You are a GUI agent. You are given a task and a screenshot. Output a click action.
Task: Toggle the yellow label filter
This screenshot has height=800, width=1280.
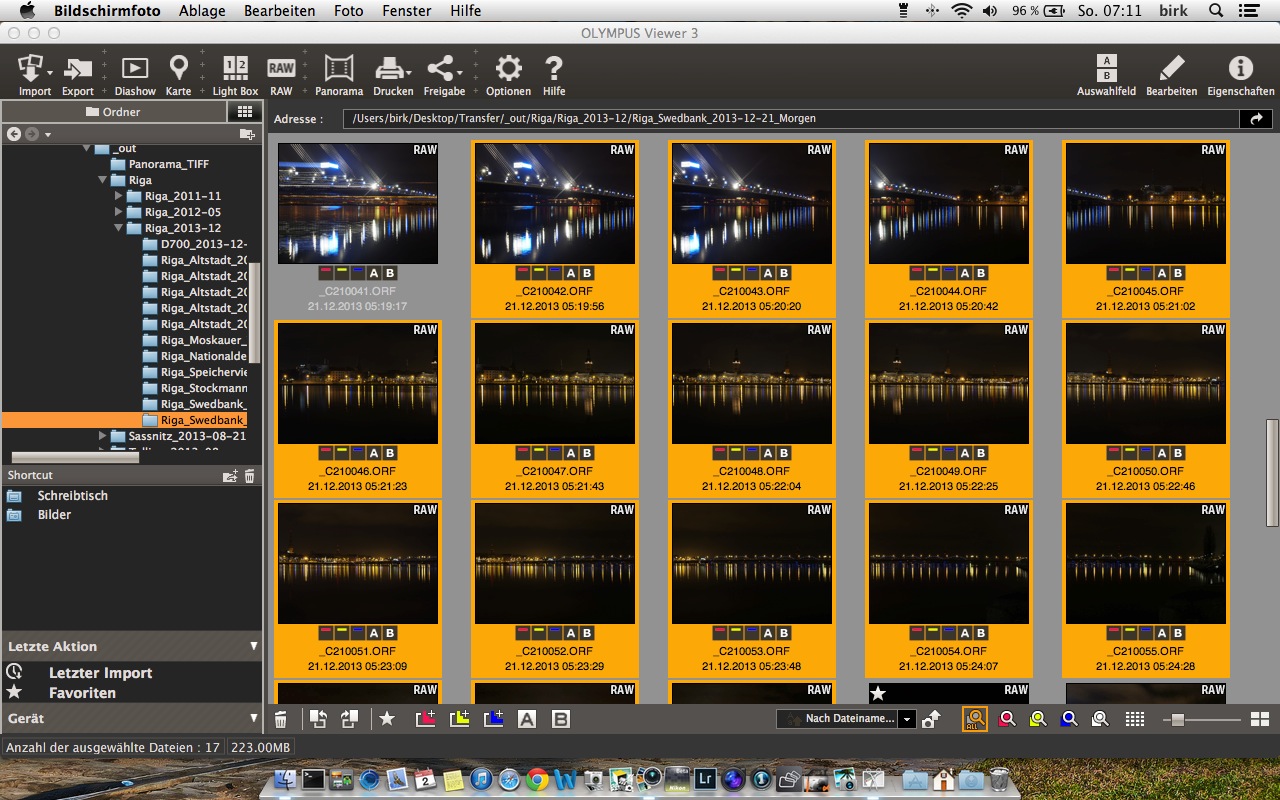pos(1038,719)
